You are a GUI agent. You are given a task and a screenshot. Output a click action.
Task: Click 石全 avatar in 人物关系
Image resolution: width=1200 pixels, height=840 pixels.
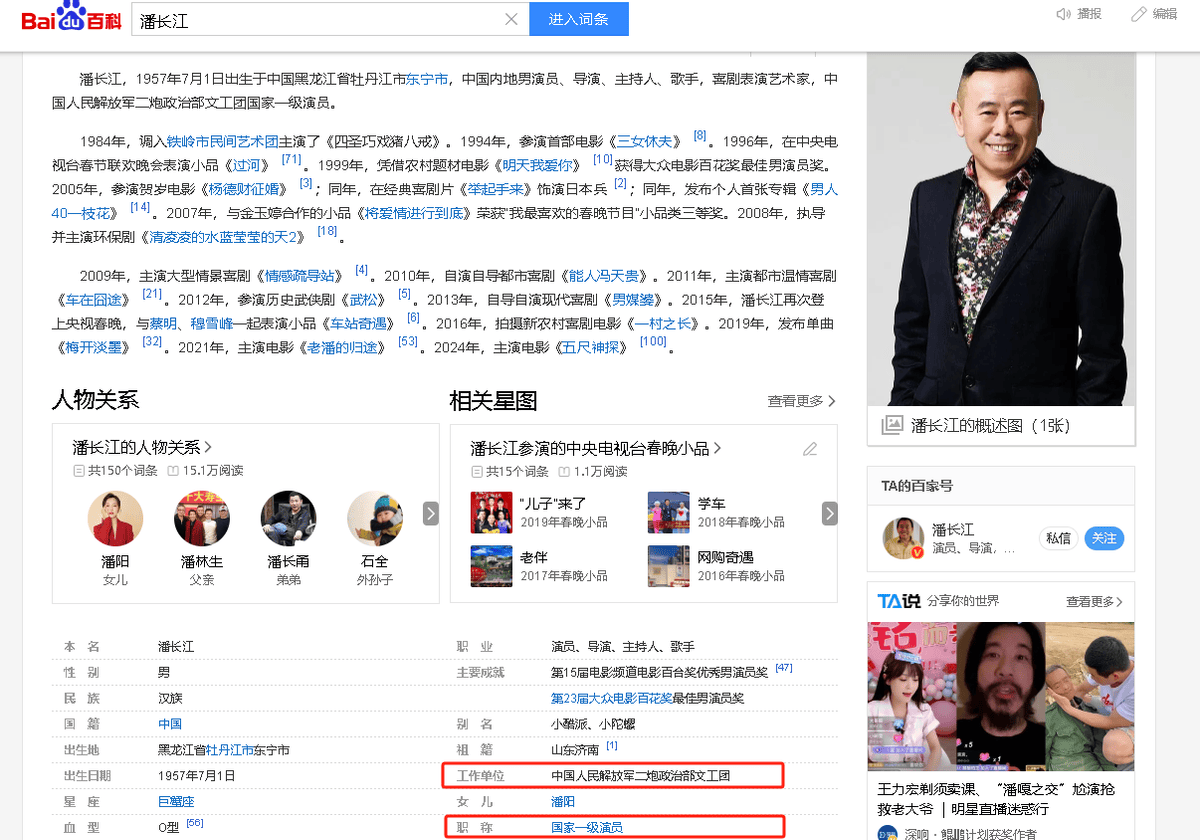tap(375, 518)
